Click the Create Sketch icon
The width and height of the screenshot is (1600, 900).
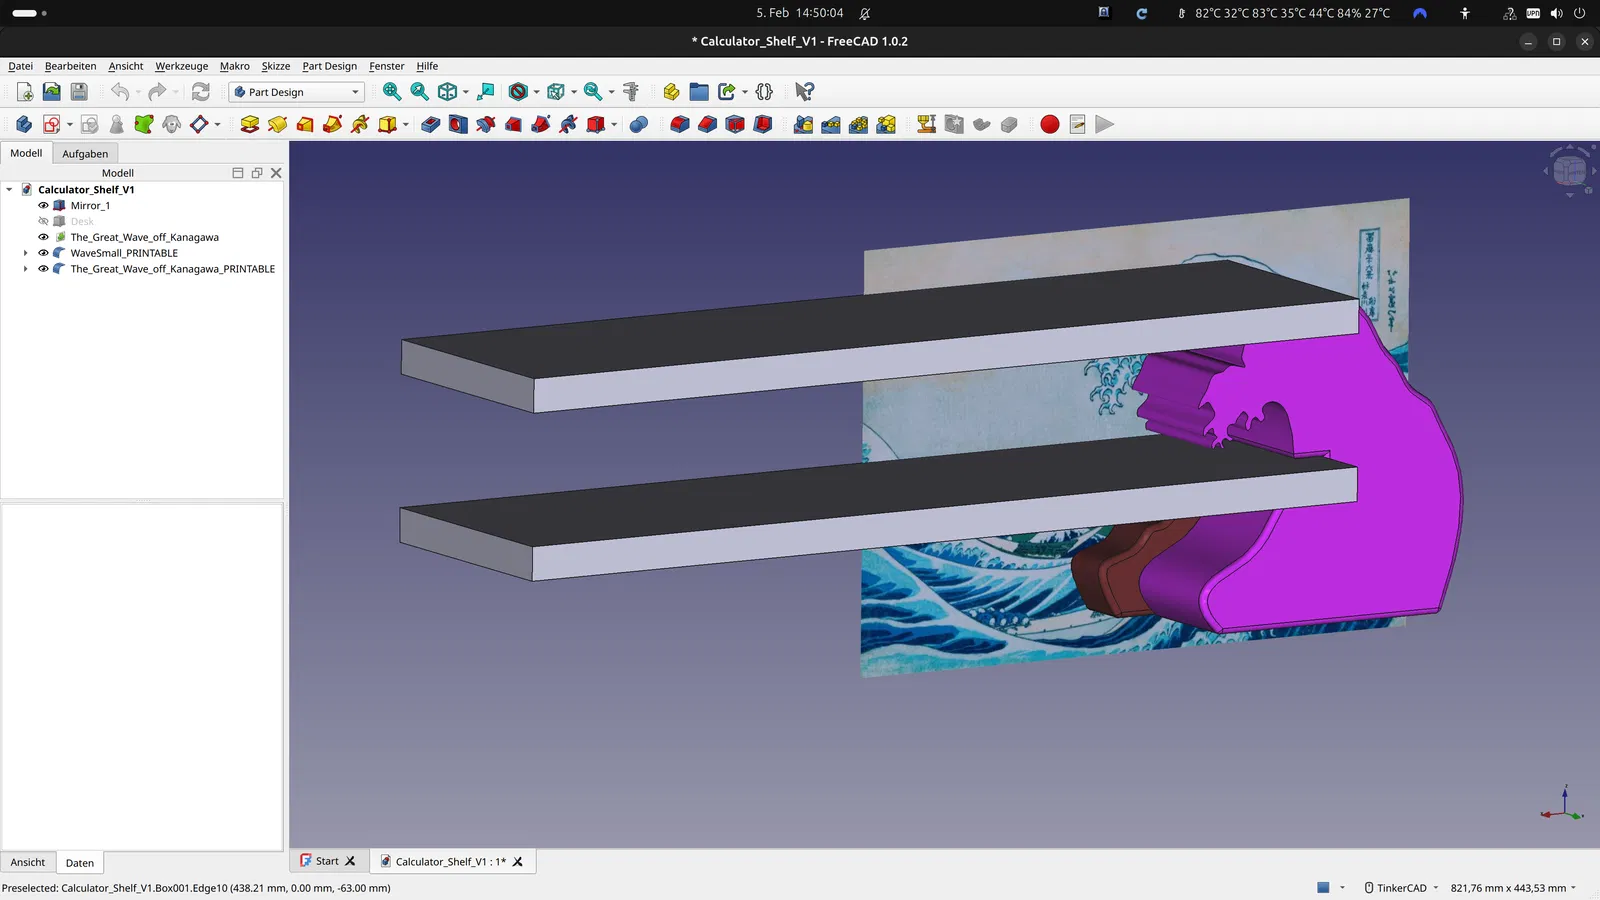pos(52,124)
